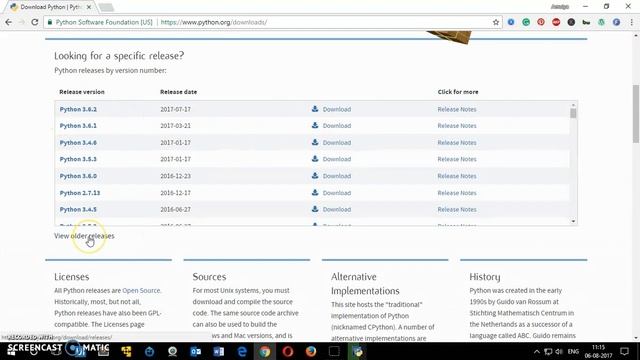Click Download text link for Python 2.7.13
The image size is (640, 360).
337,193
